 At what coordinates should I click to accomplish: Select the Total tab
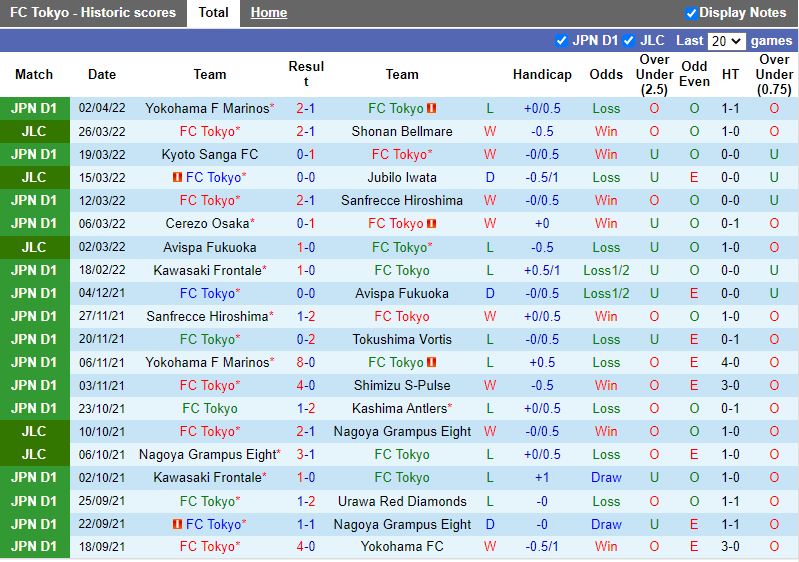[x=213, y=13]
